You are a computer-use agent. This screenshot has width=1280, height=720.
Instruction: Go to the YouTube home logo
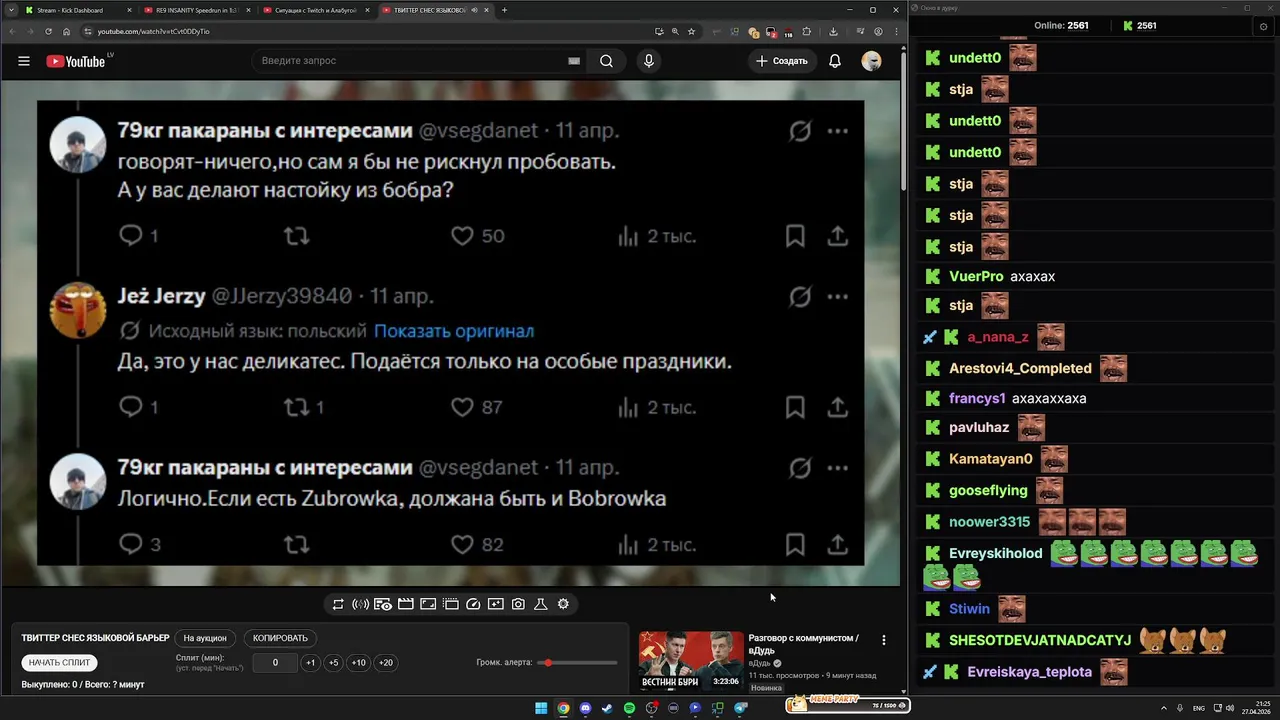(x=76, y=61)
